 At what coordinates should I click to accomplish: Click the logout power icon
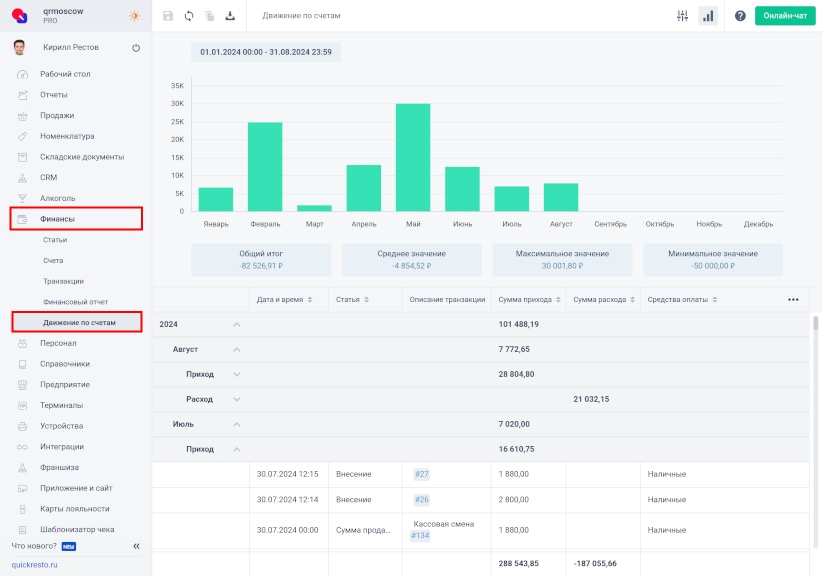pos(136,48)
